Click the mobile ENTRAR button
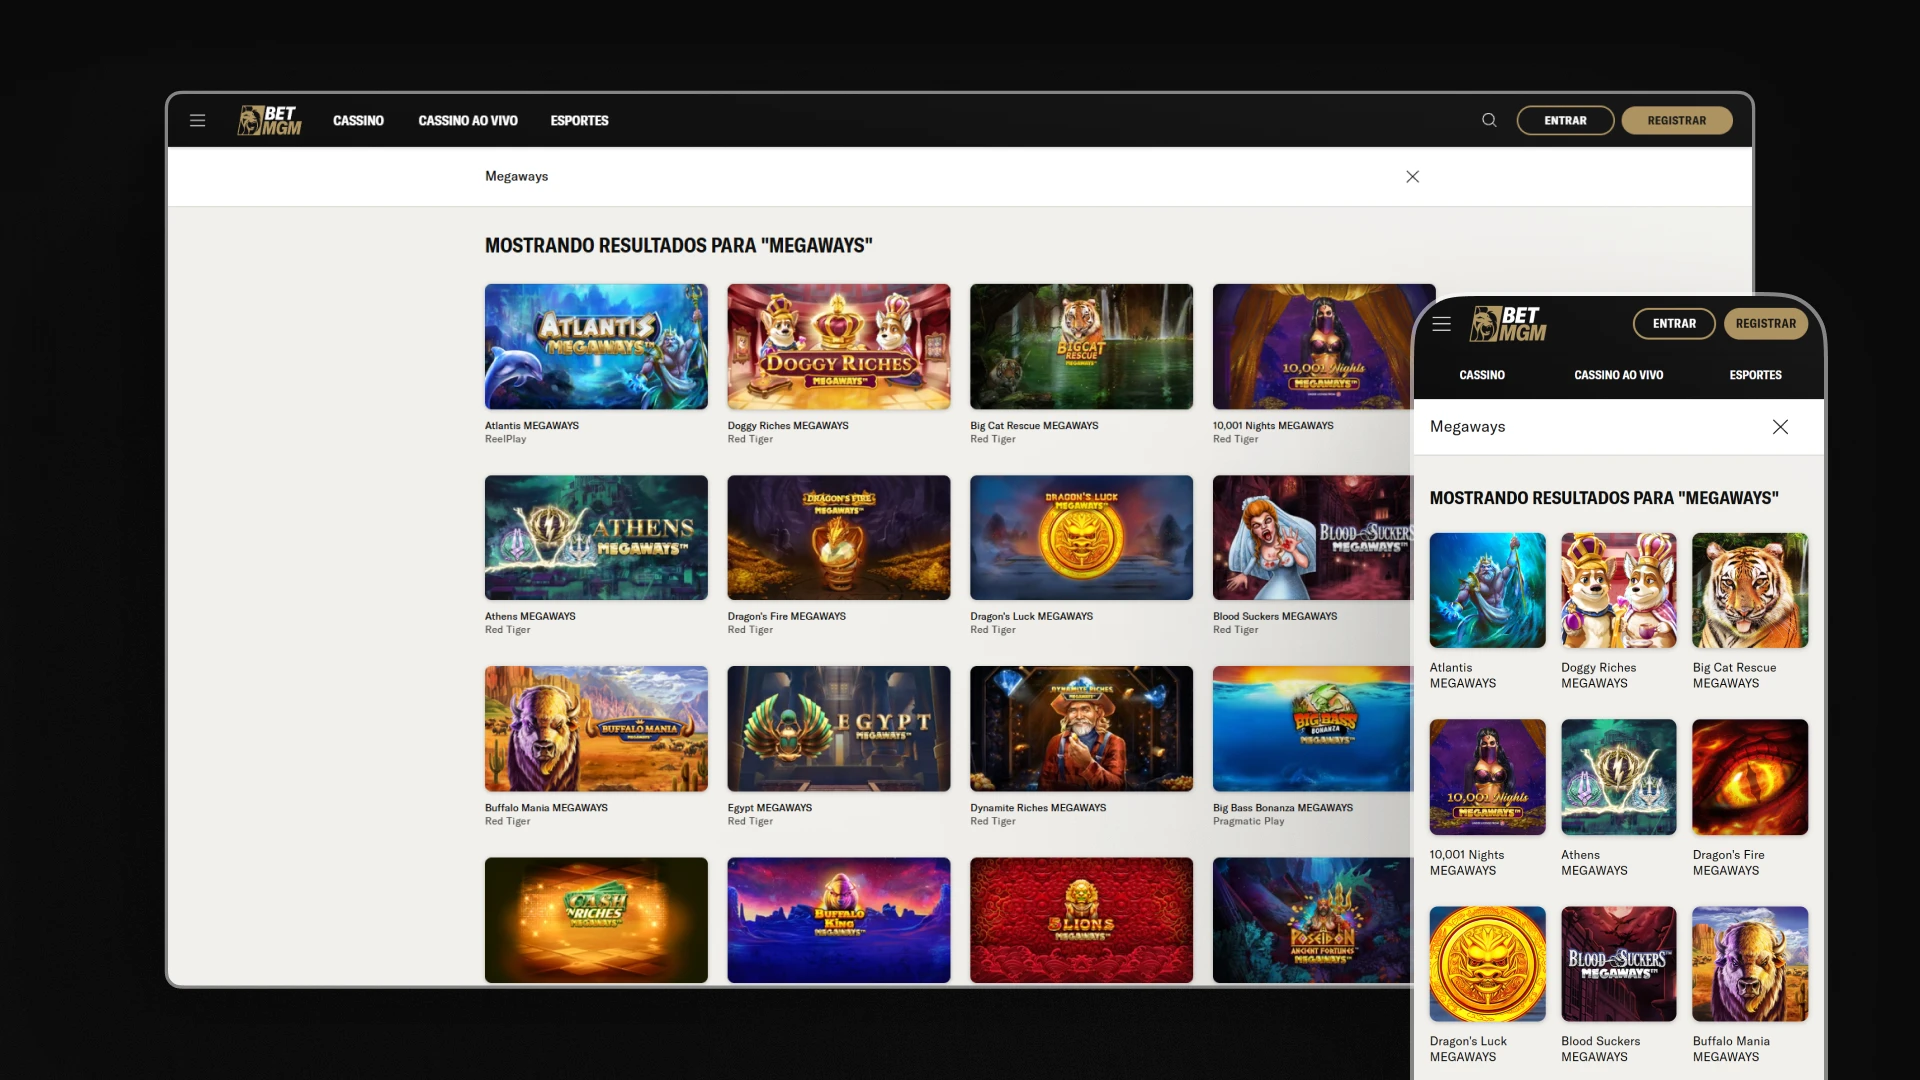1920x1080 pixels. coord(1674,324)
